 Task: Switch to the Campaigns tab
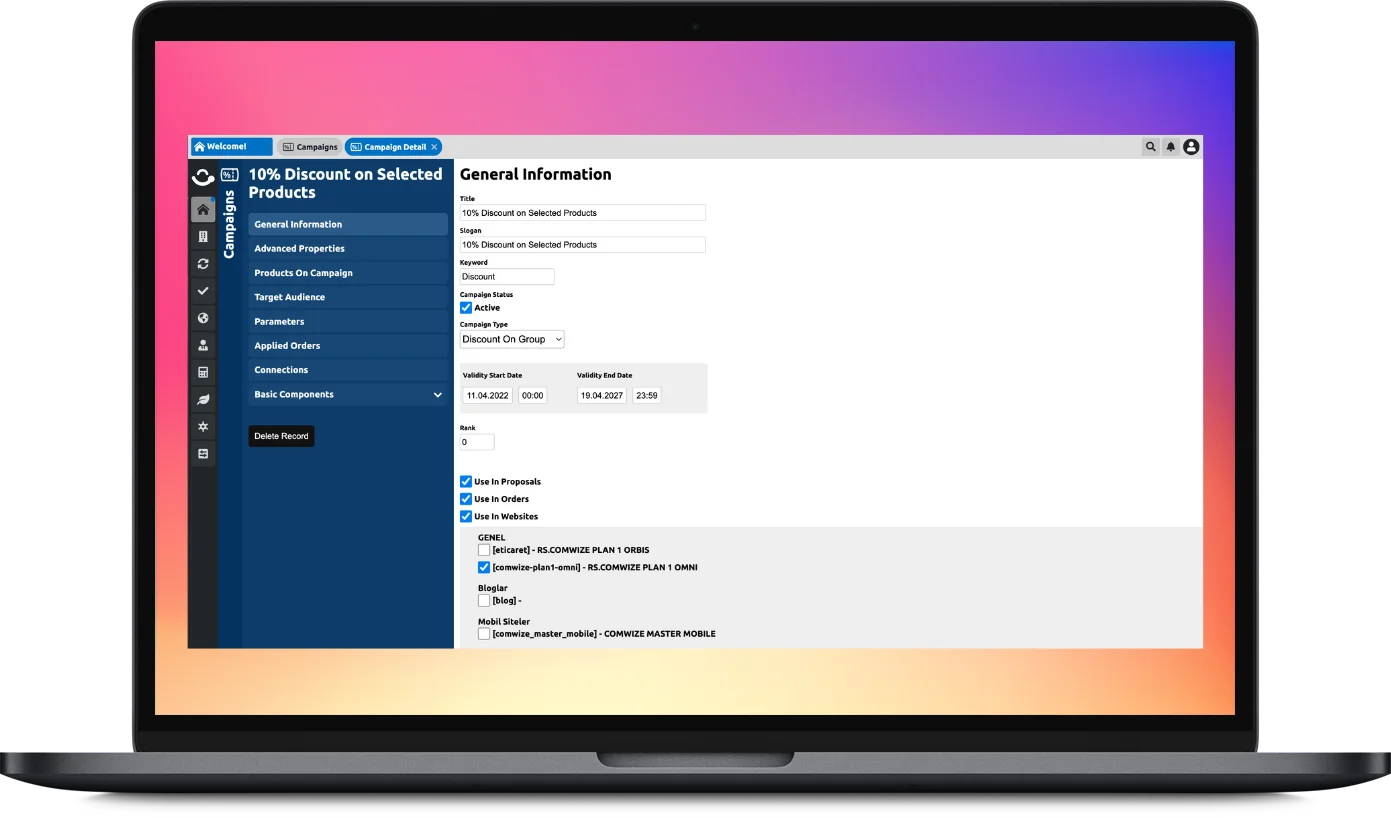pyautogui.click(x=310, y=147)
